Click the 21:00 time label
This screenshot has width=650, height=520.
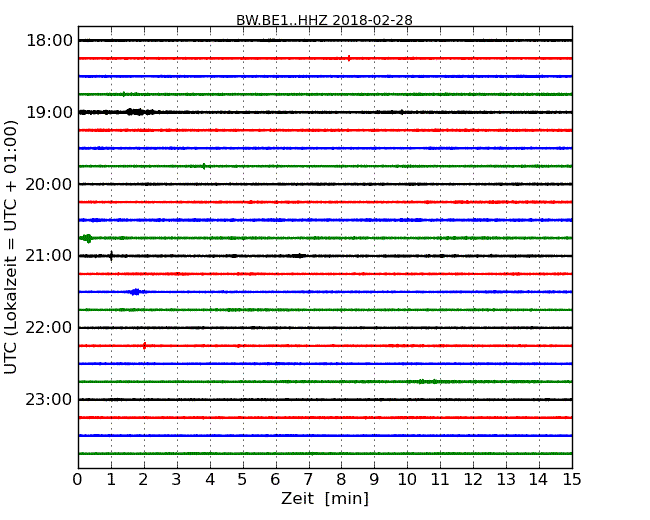(49, 256)
